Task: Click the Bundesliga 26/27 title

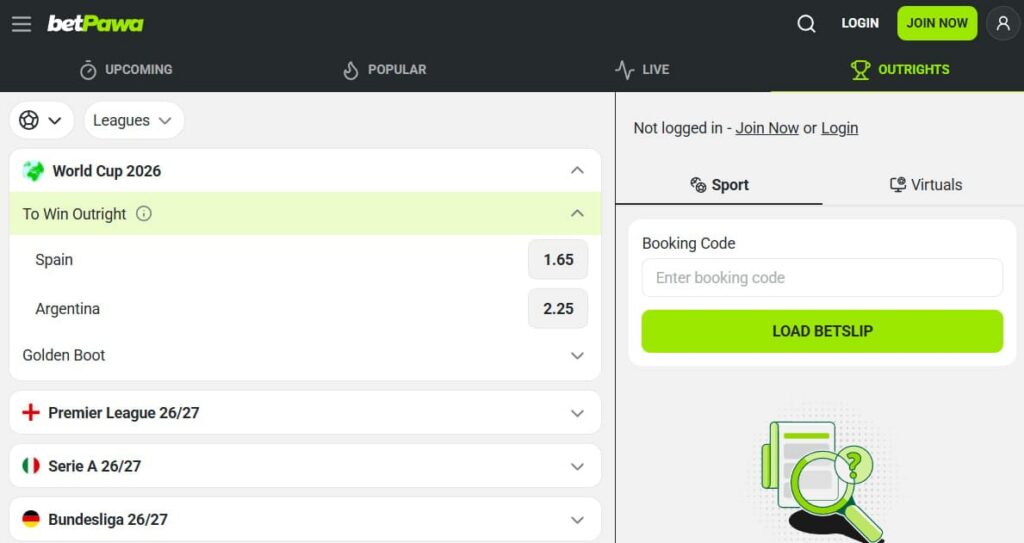Action: (x=108, y=520)
